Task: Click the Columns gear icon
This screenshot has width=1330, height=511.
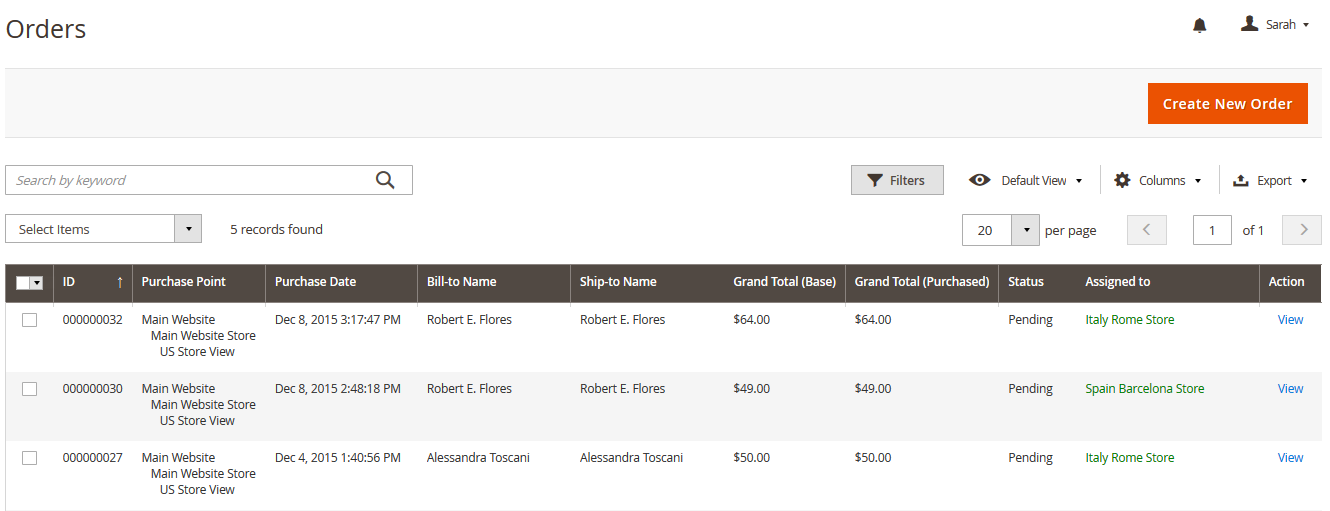Action: (x=1122, y=180)
